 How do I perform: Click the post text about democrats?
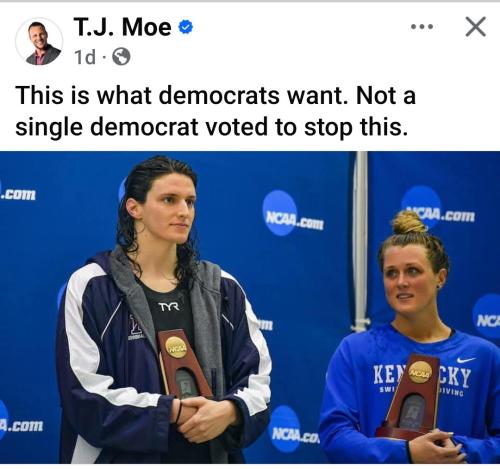click(215, 111)
